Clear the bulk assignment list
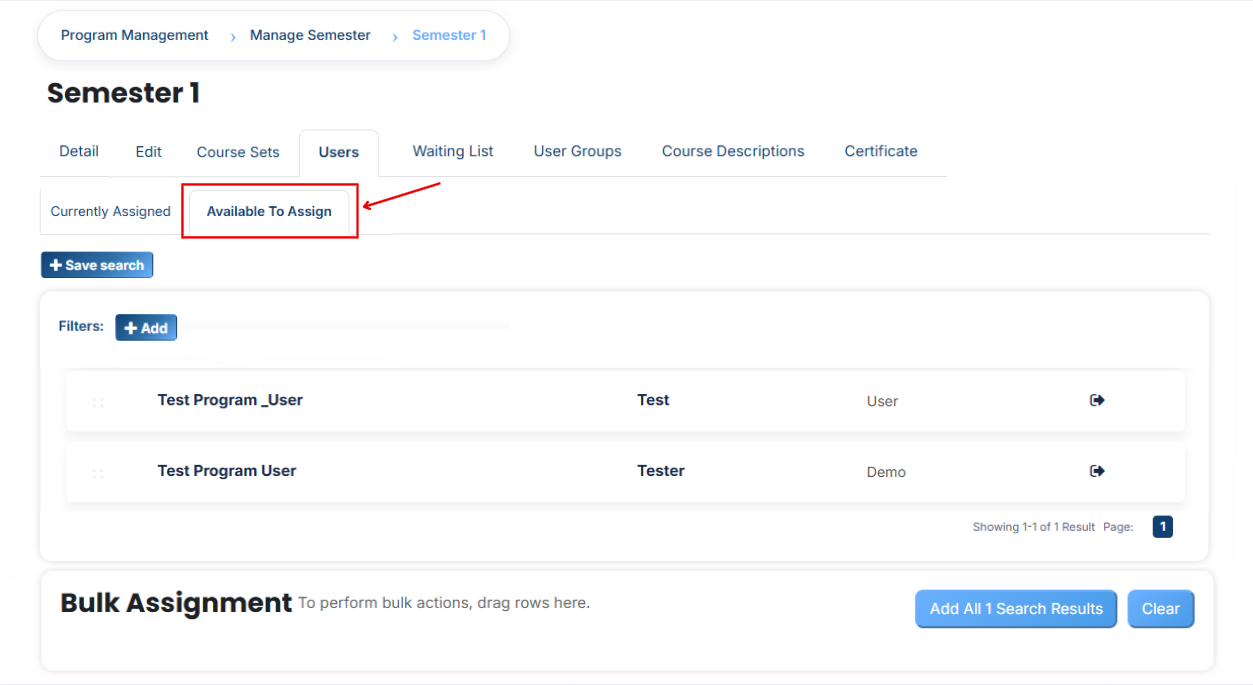The image size is (1253, 685). click(1161, 608)
